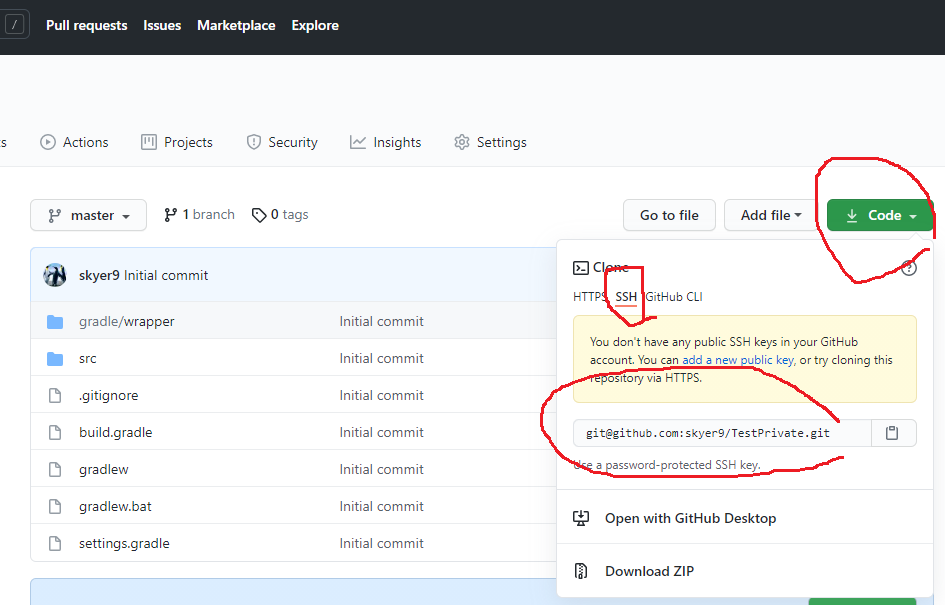Click the tag icon beside 0 tags
Viewport: 945px width, 605px height.
[x=259, y=215]
